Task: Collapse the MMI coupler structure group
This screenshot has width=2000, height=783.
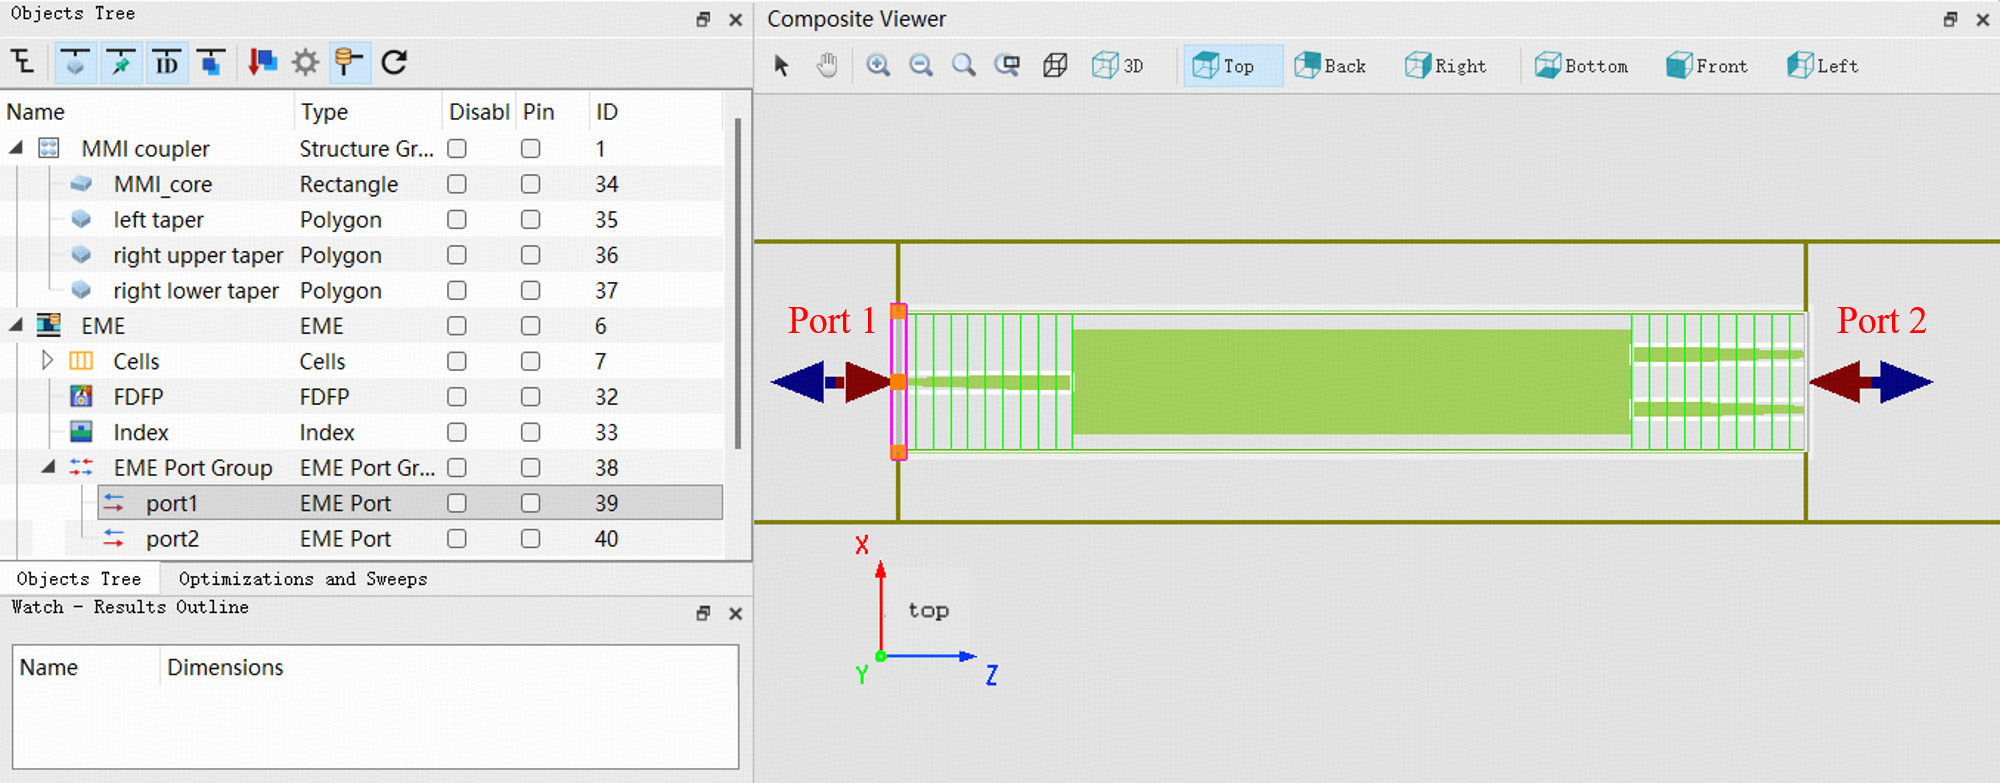Action: (16, 148)
